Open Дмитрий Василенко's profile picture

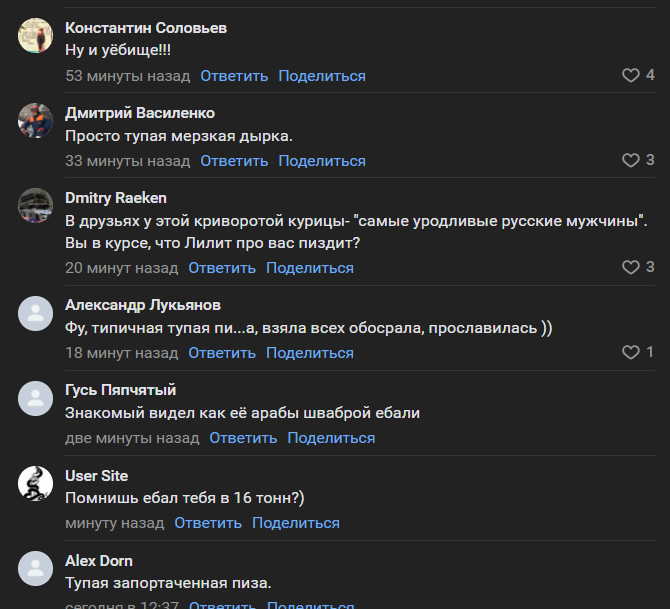tap(35, 121)
